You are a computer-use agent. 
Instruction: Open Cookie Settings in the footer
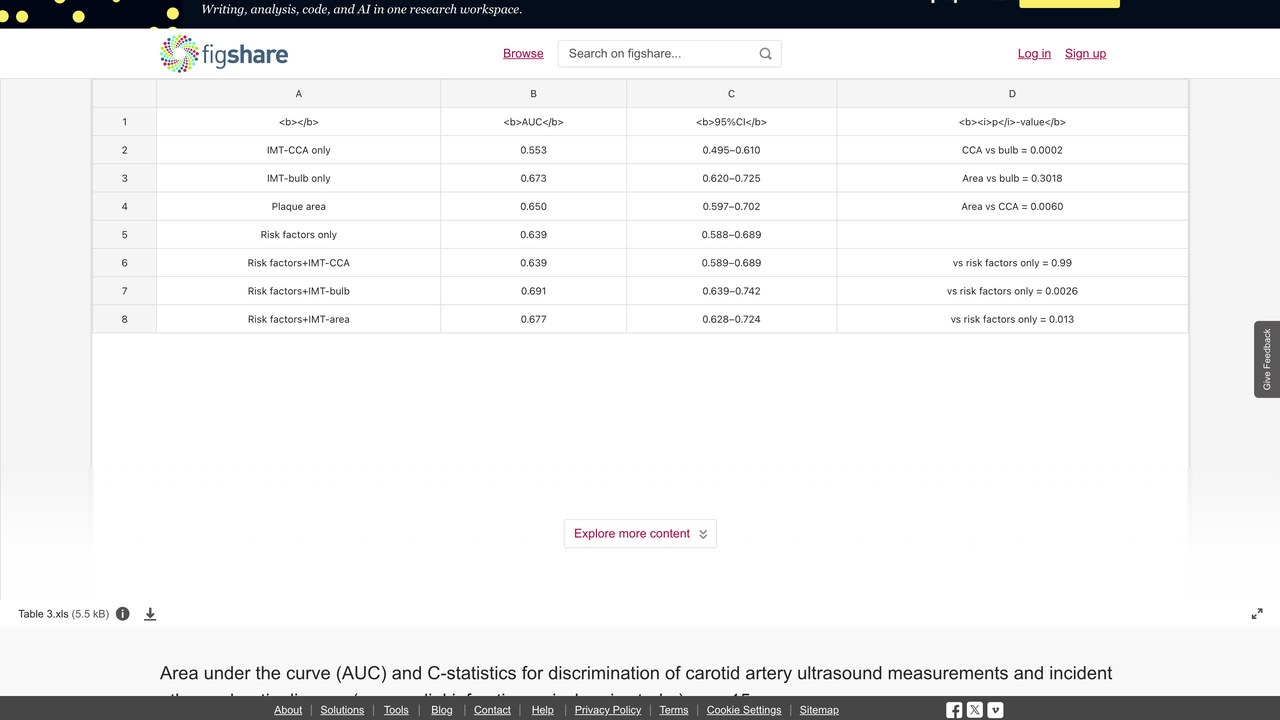pyautogui.click(x=744, y=710)
